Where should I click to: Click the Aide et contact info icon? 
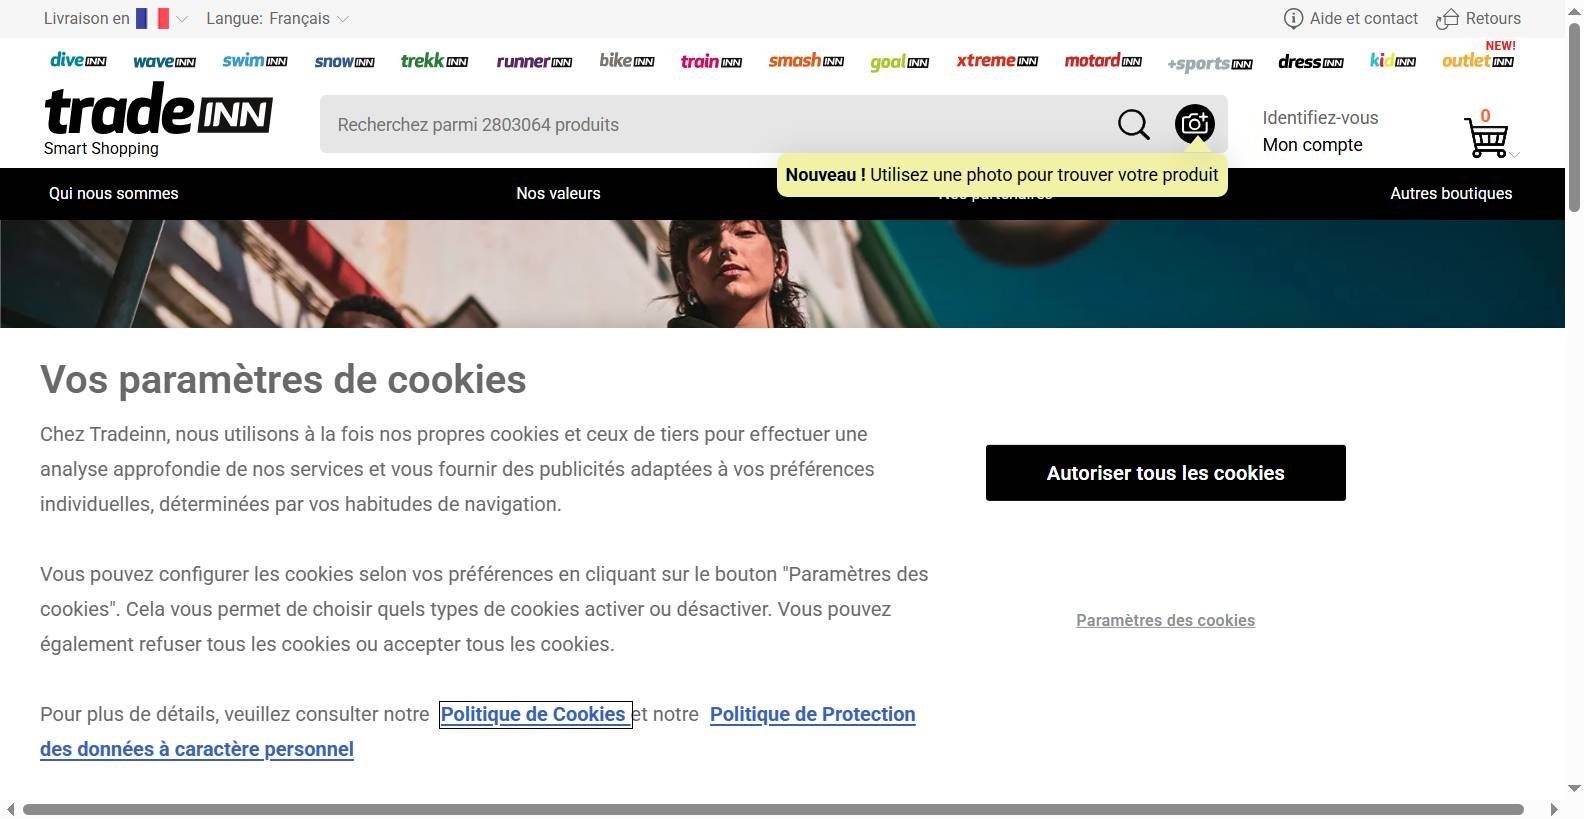pos(1293,18)
